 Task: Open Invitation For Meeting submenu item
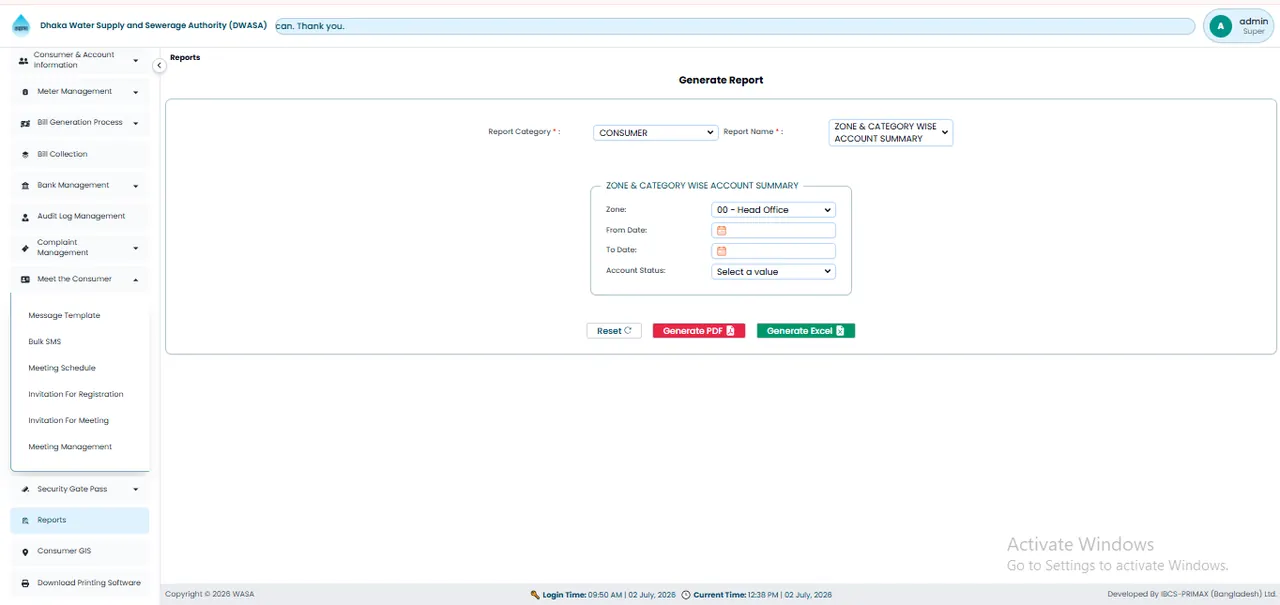[x=69, y=421]
